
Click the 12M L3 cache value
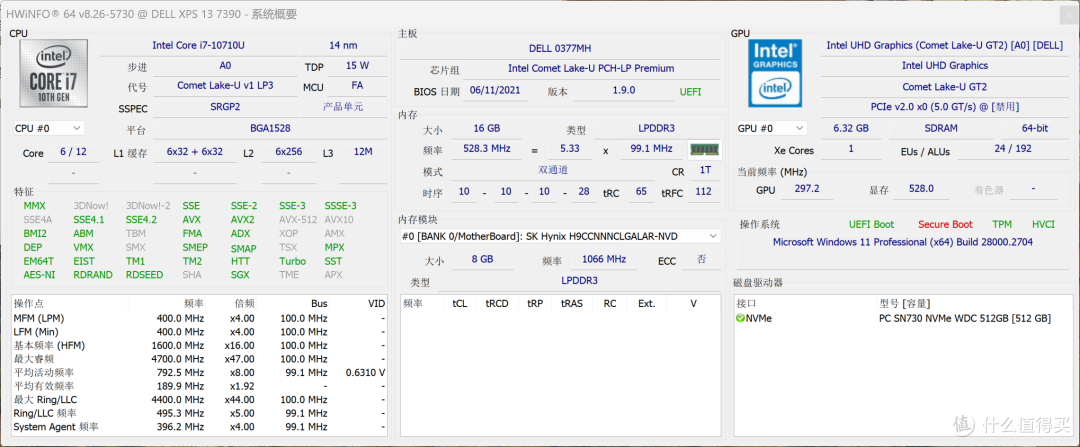pos(362,152)
